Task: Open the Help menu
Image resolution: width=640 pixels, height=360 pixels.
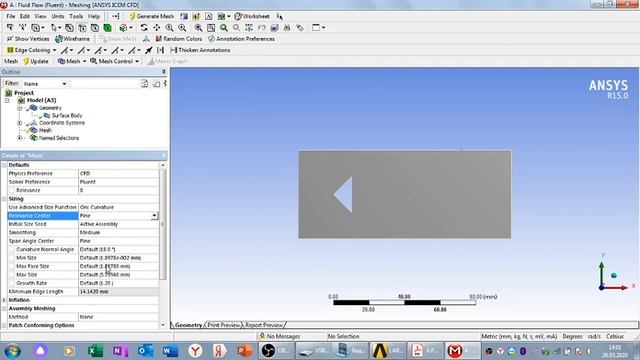Action: click(x=94, y=16)
